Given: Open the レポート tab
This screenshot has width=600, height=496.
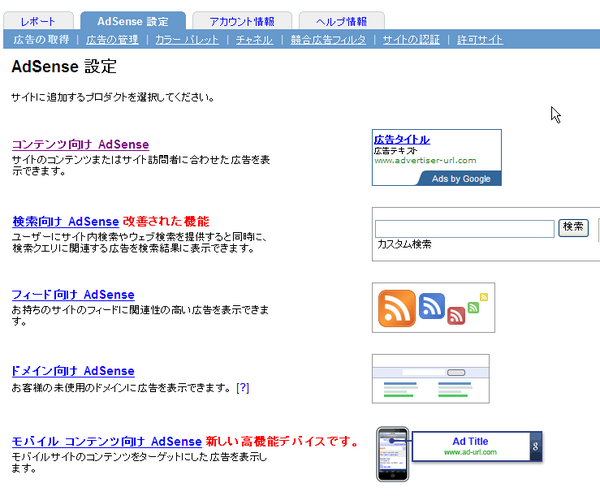Looking at the screenshot, I should (x=38, y=21).
